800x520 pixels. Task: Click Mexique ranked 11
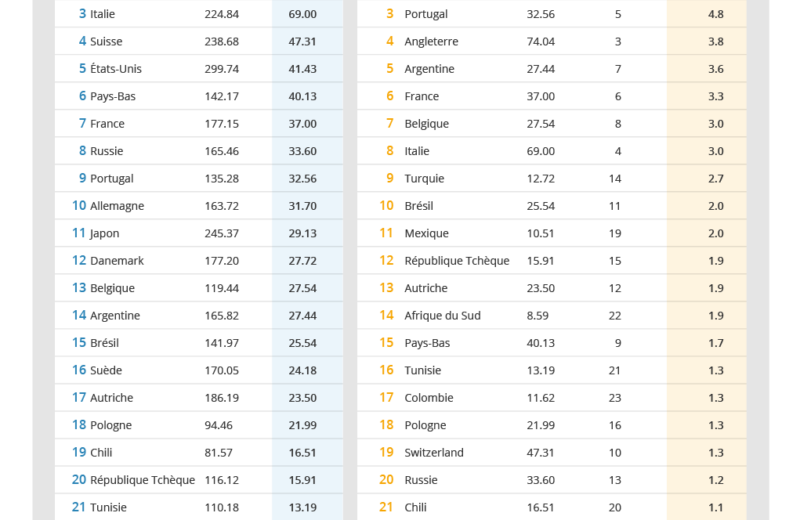pyautogui.click(x=426, y=233)
